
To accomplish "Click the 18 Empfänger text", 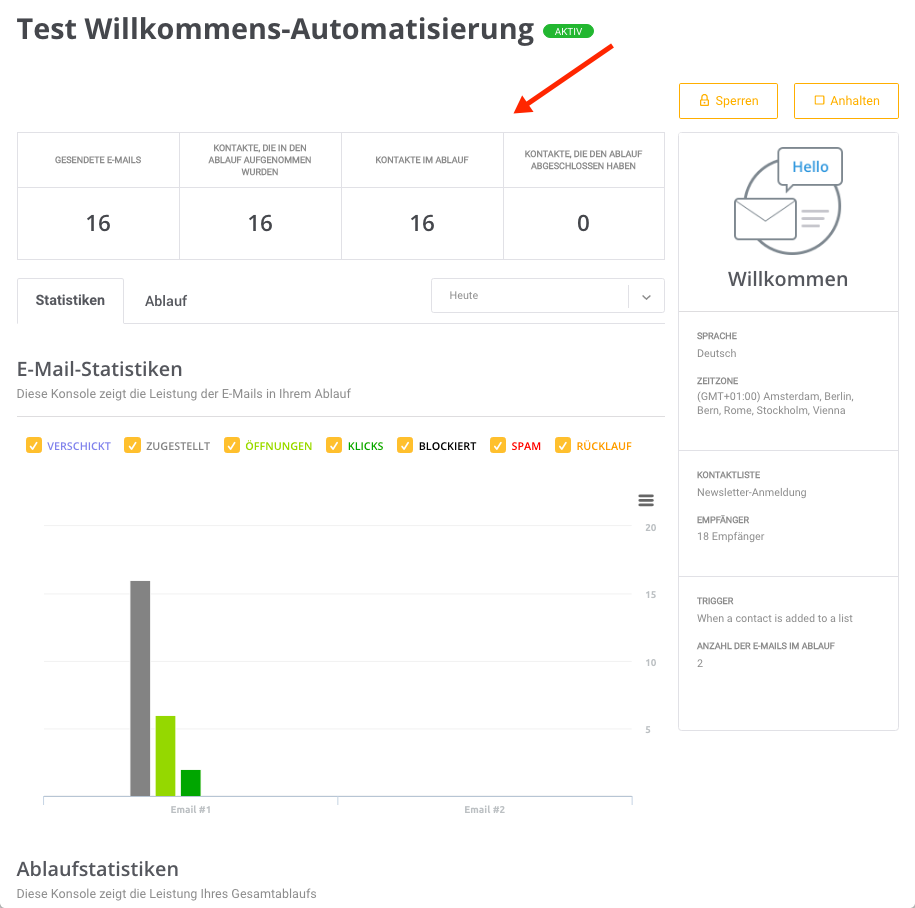I will (731, 536).
